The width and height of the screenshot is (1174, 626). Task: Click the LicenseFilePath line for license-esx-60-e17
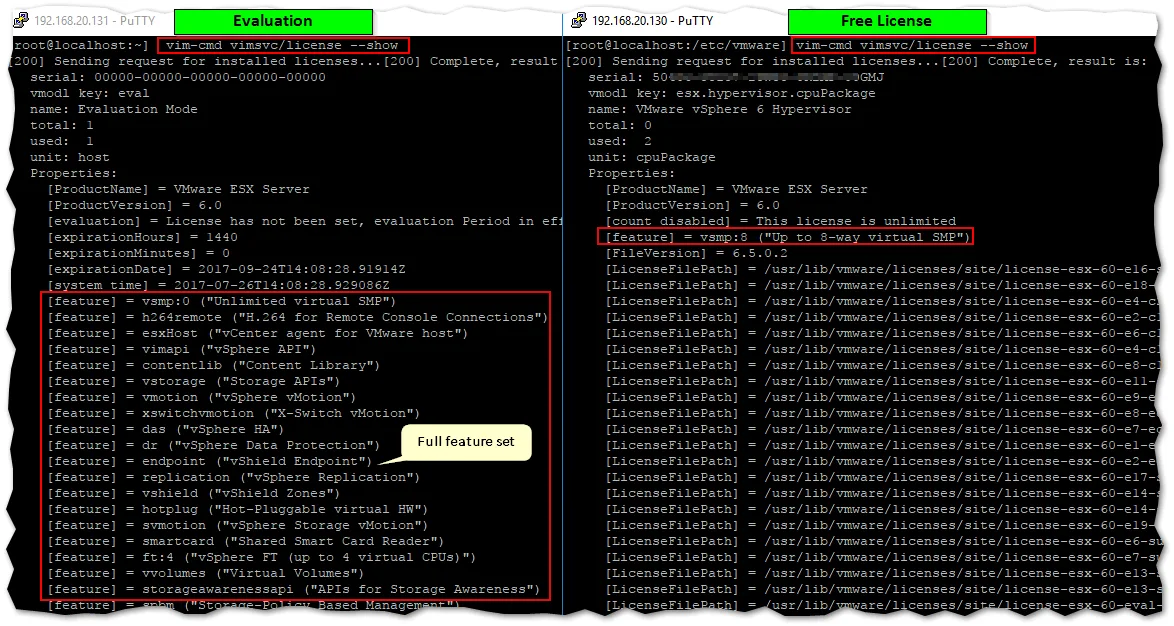(883, 478)
